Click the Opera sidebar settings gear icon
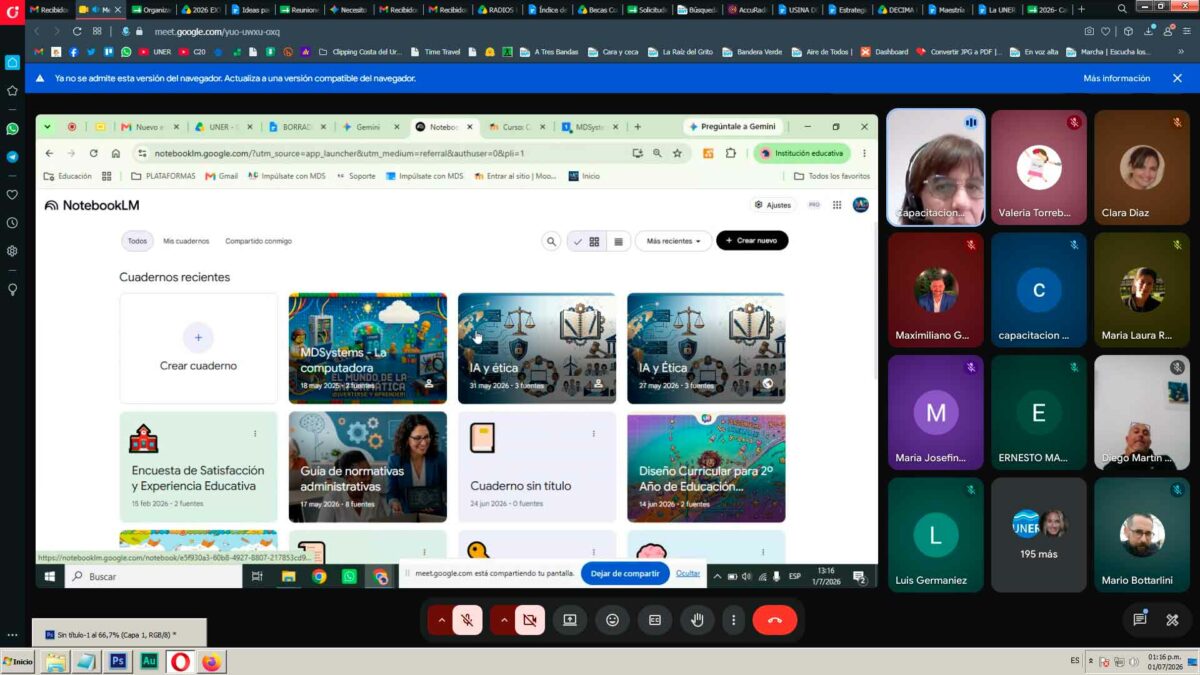 [12, 251]
